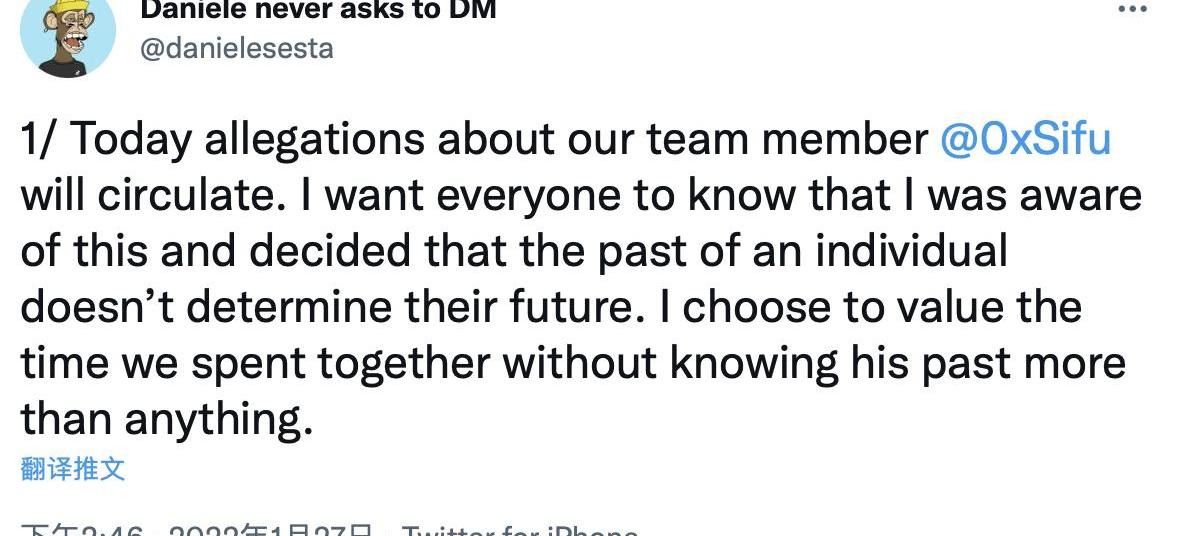Click the @danielesesta handle
The width and height of the screenshot is (1183, 536).
237,47
